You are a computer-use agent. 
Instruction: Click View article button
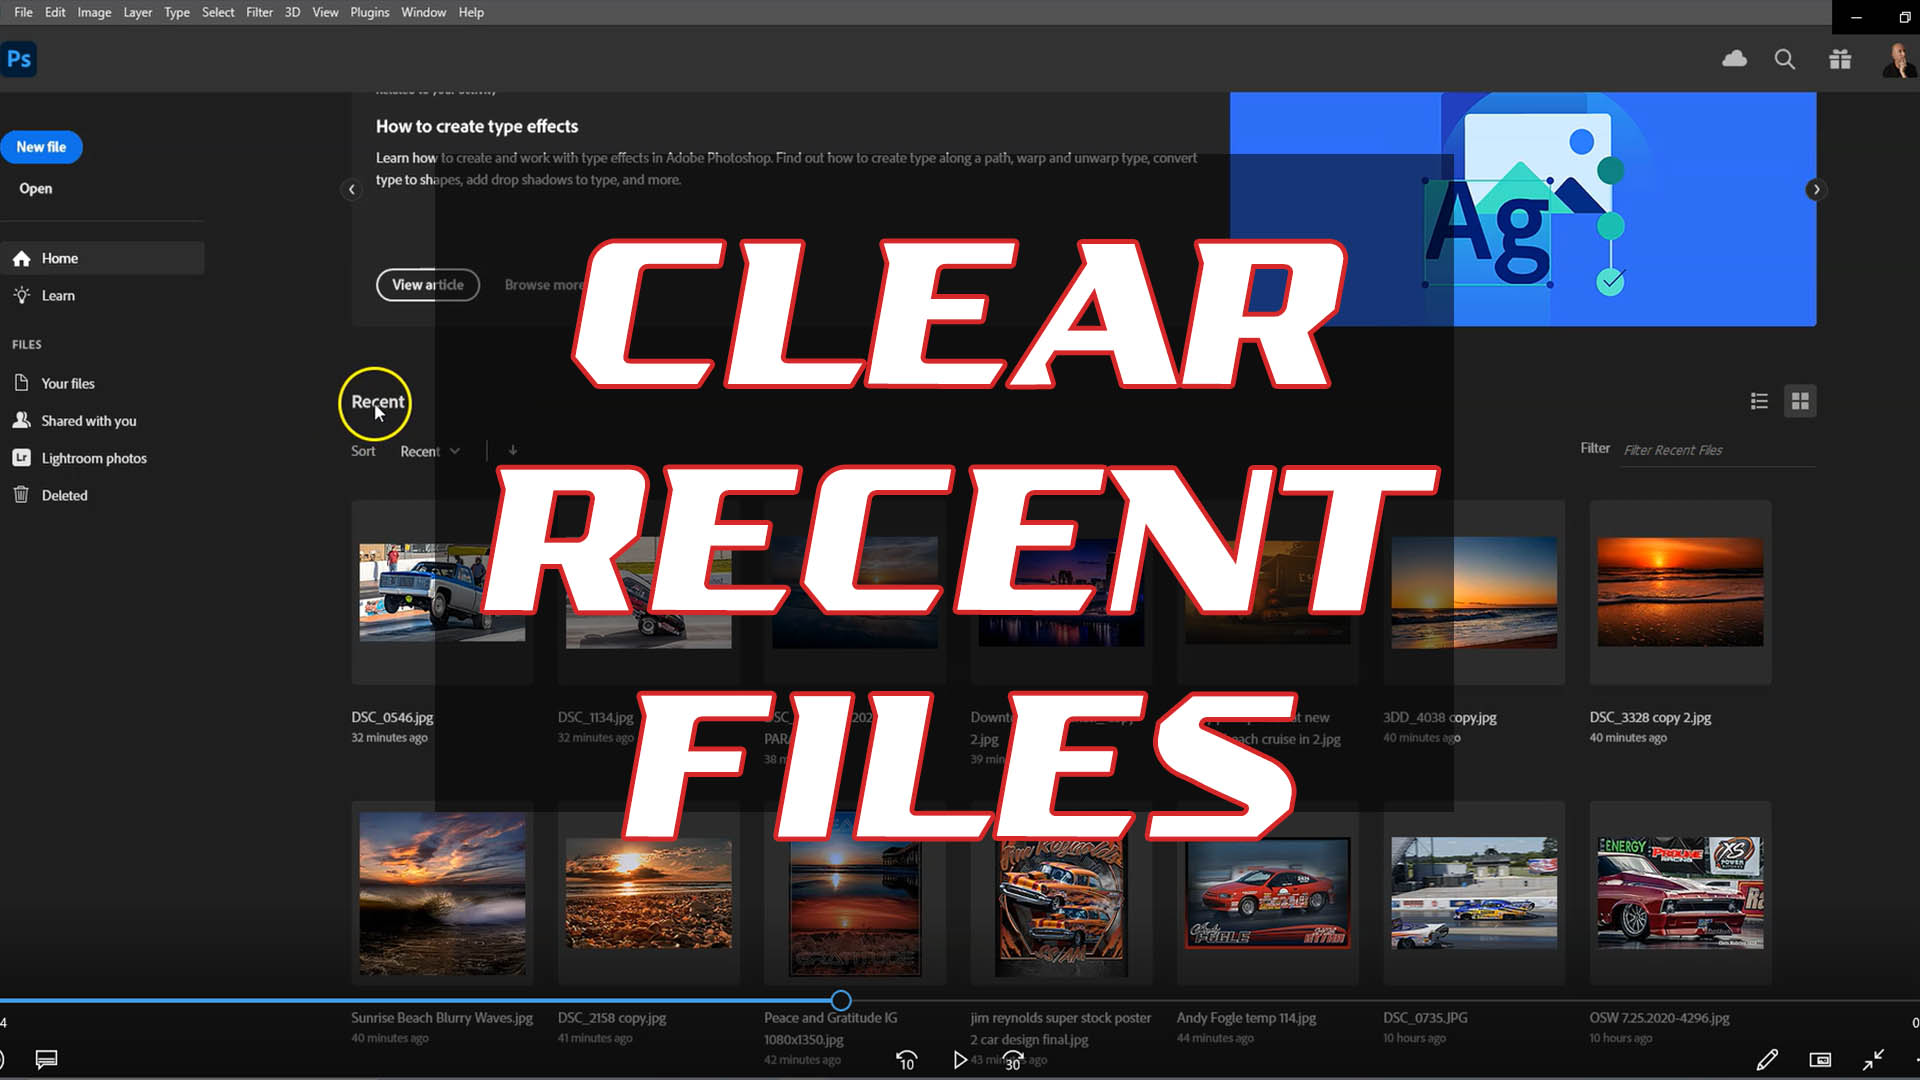pos(427,284)
